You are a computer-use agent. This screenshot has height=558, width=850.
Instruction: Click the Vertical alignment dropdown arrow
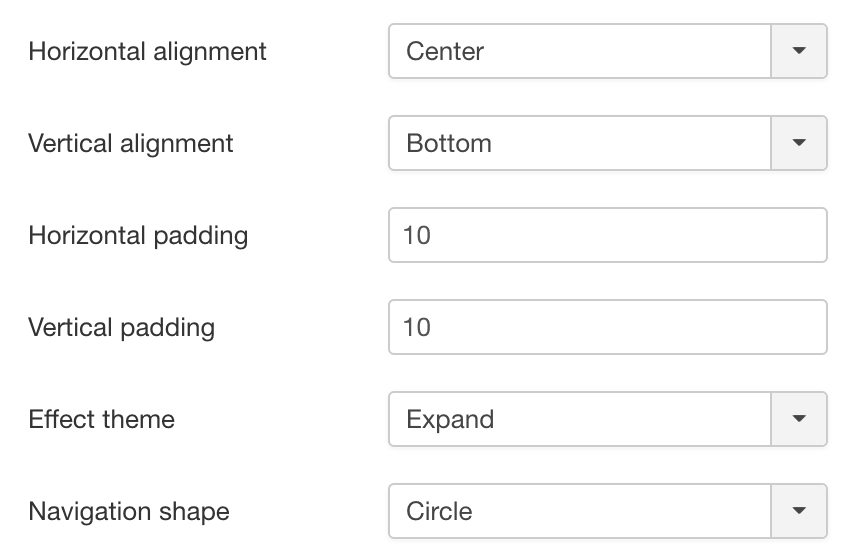(798, 143)
